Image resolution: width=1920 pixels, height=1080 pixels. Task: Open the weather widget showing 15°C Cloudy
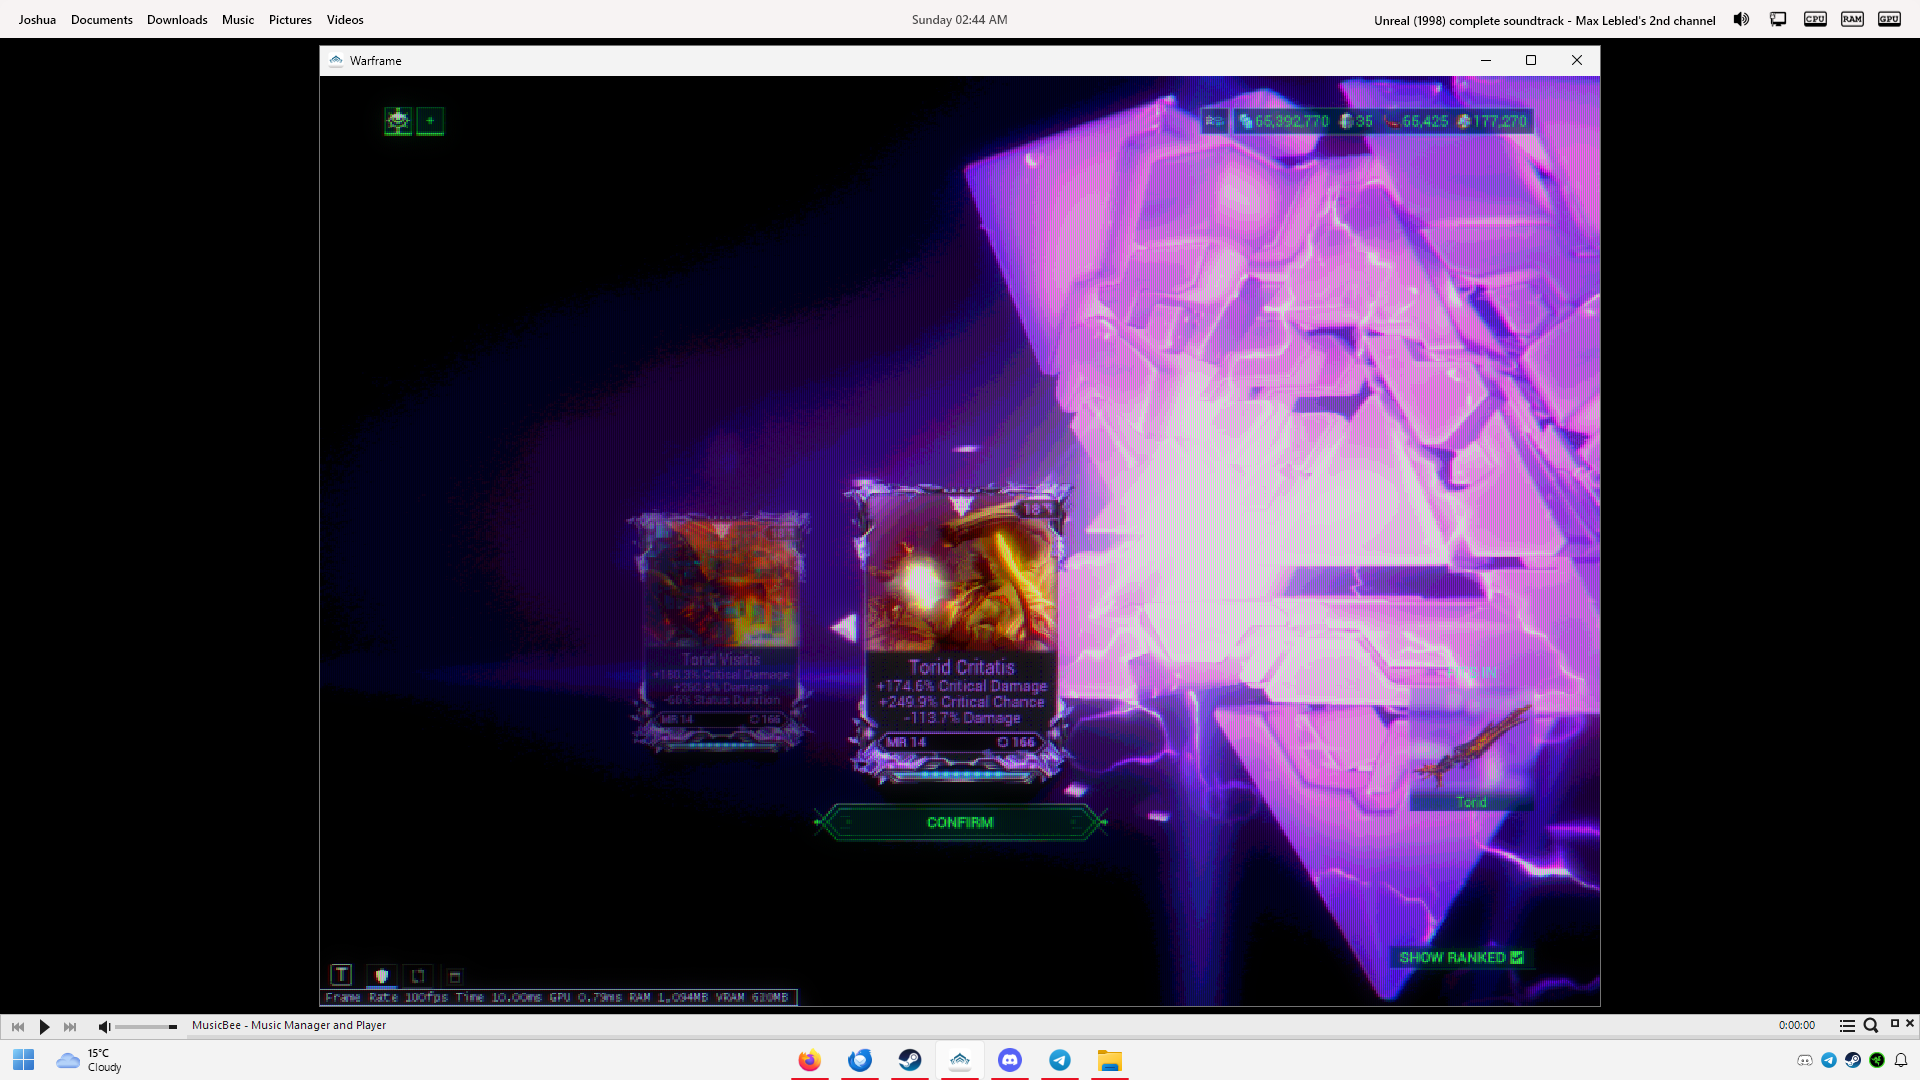pyautogui.click(x=90, y=1060)
